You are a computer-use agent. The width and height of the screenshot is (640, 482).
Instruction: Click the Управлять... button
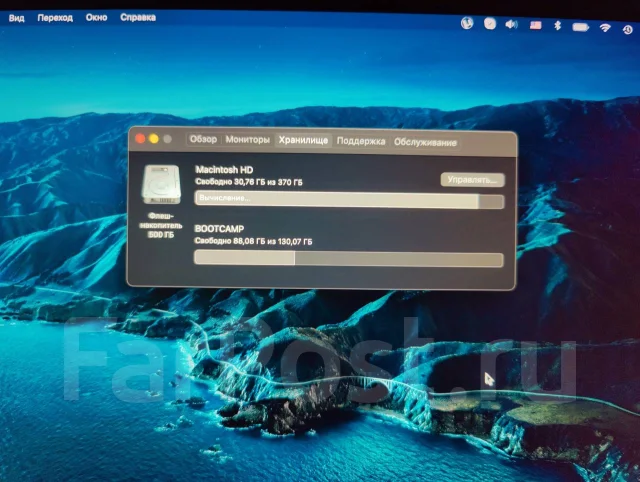click(x=473, y=180)
